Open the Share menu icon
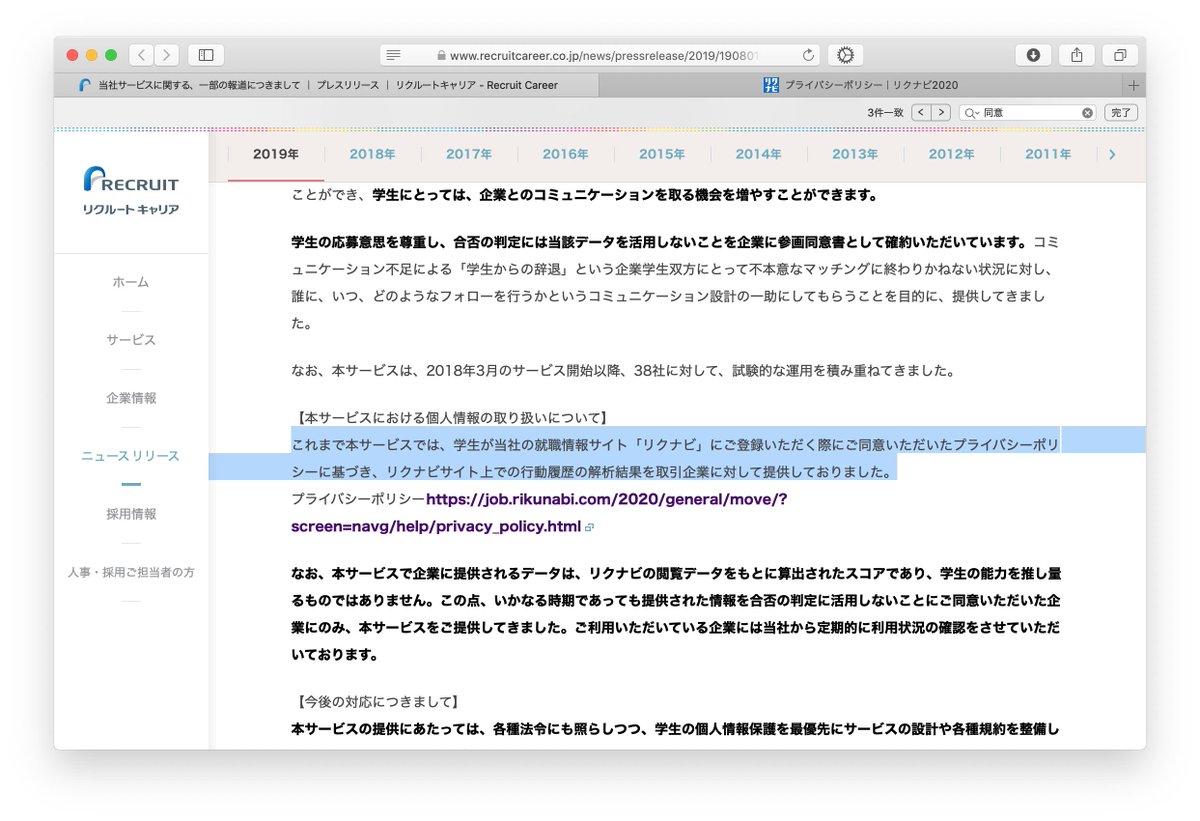Image resolution: width=1200 pixels, height=821 pixels. [x=1077, y=55]
